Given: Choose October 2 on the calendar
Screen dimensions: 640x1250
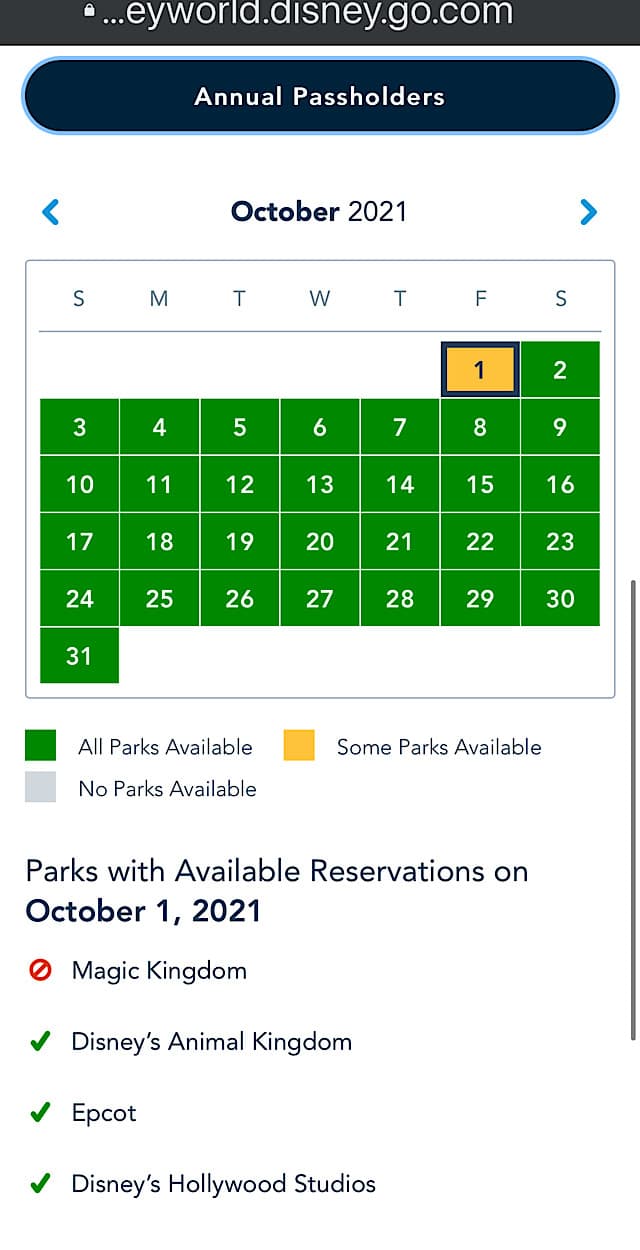Looking at the screenshot, I should click(560, 370).
